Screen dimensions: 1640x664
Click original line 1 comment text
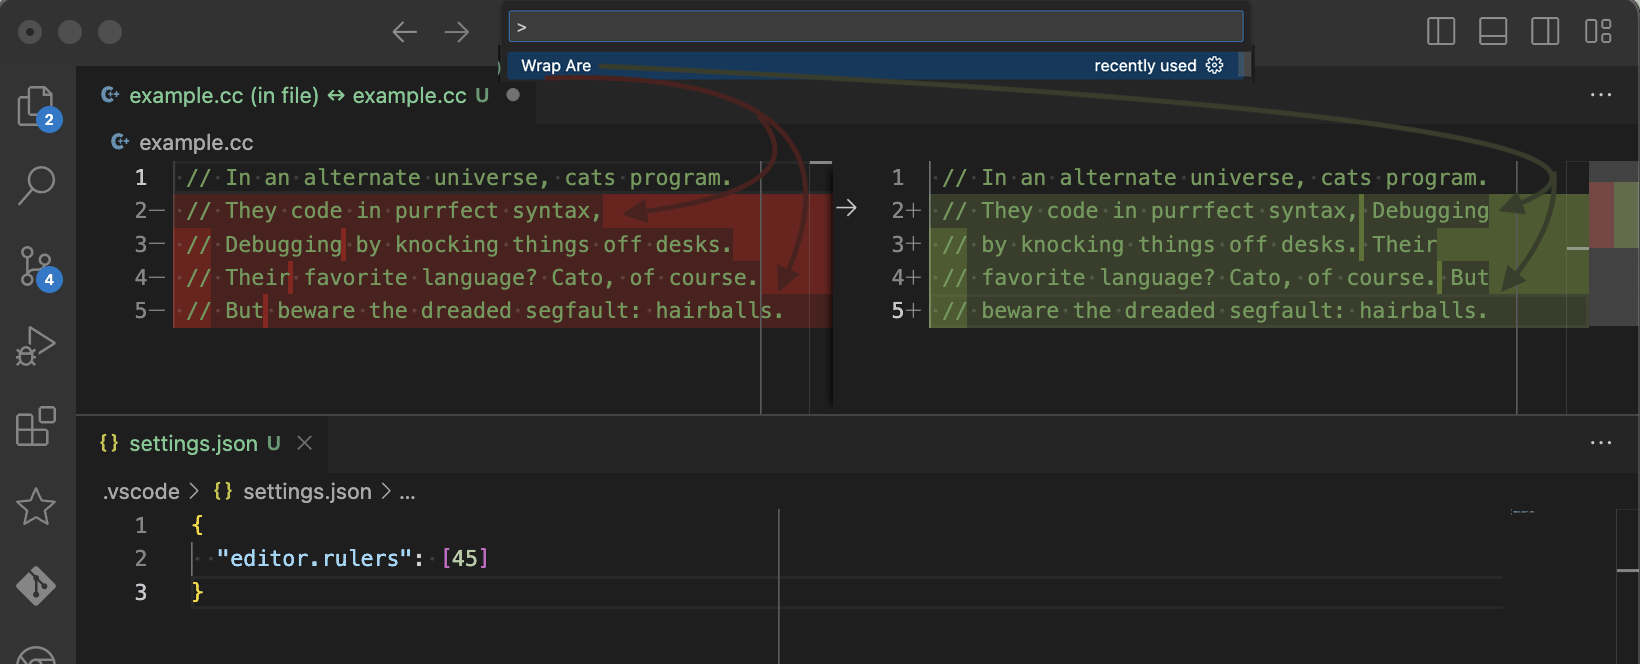pyautogui.click(x=459, y=178)
